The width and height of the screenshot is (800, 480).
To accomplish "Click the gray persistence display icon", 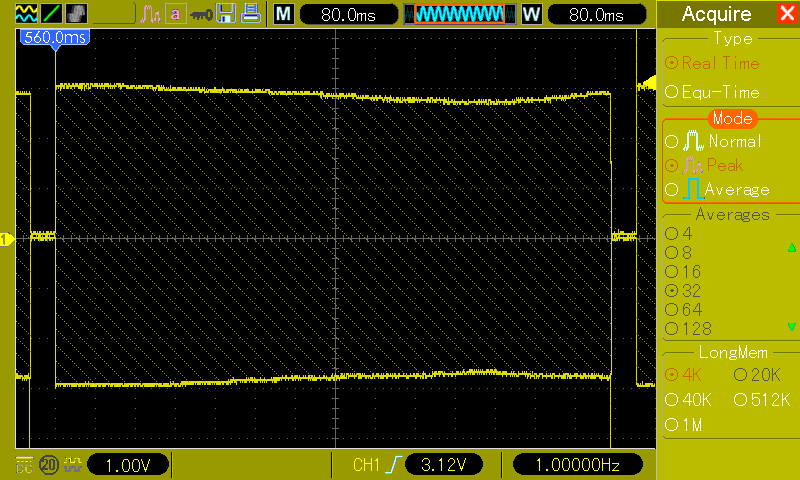I will coord(76,14).
